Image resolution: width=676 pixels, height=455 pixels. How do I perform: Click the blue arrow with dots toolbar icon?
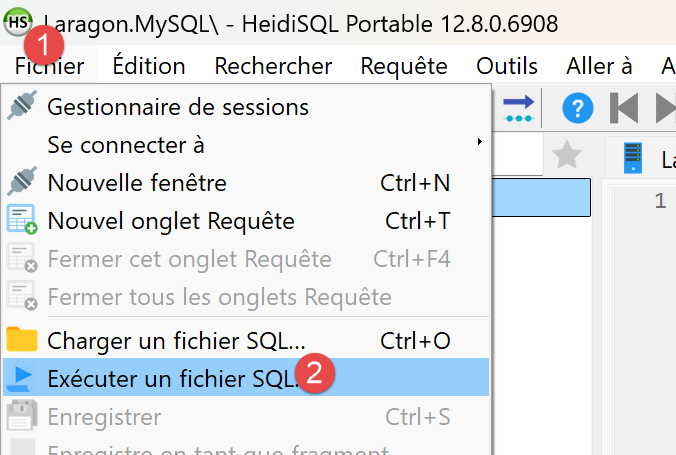point(518,108)
